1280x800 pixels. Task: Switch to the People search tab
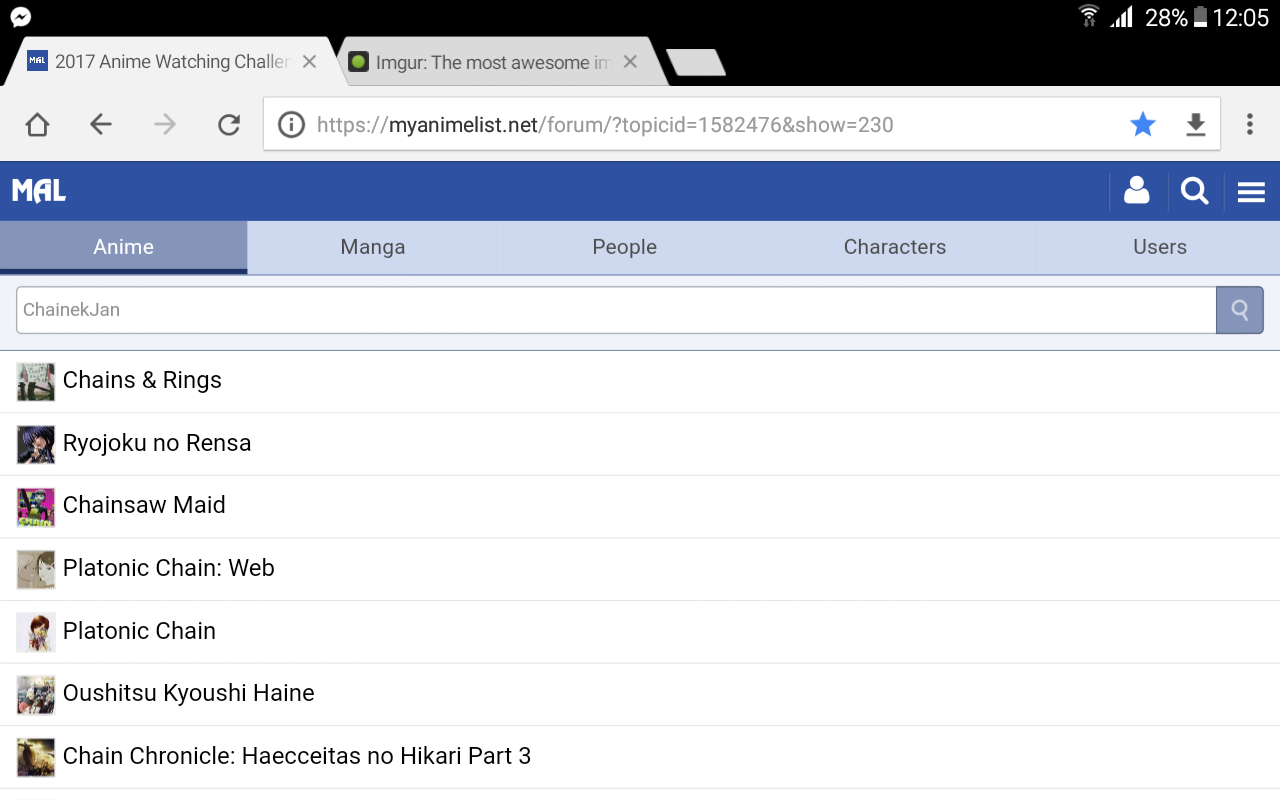[624, 247]
